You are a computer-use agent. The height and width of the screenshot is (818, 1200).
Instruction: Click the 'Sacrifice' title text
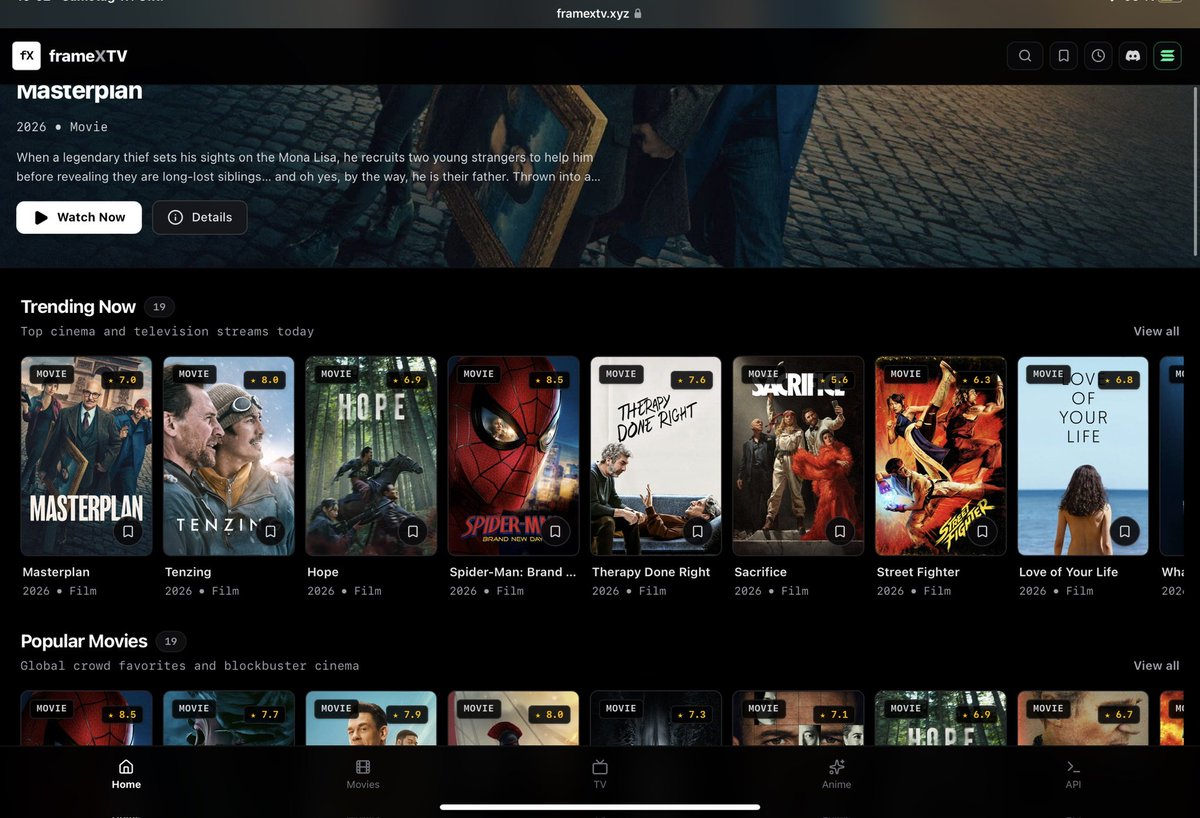pos(760,572)
